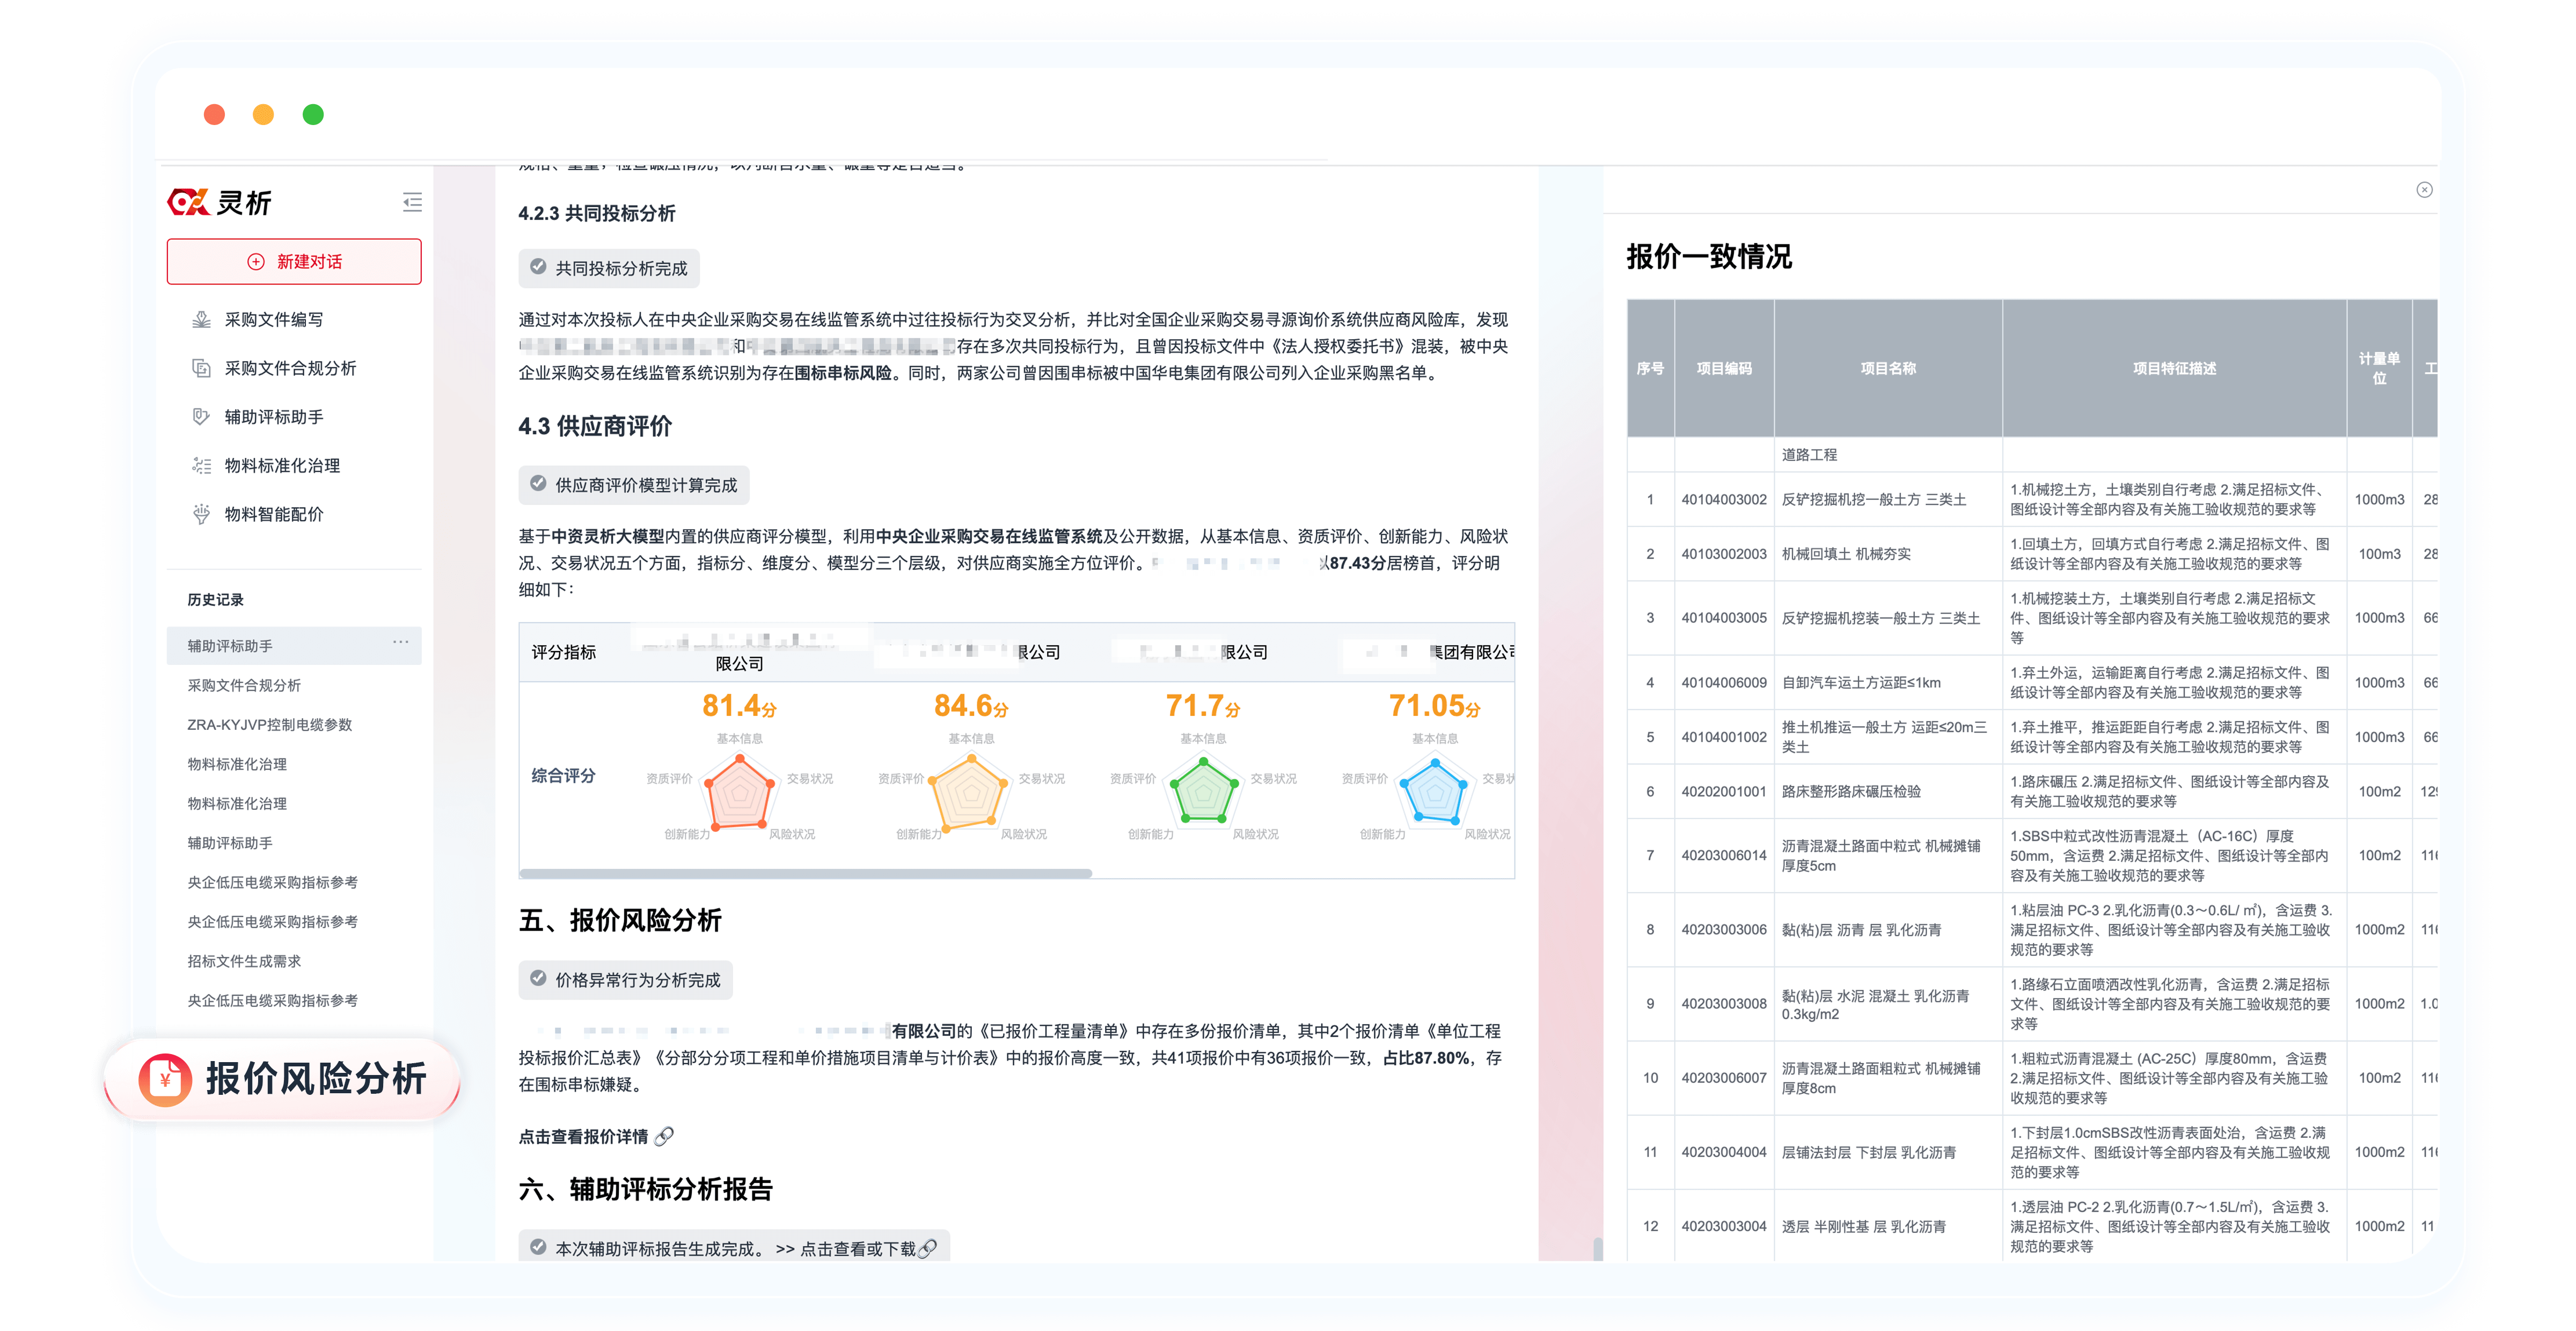Click the 71.05分 blue radar chart
The image size is (2576, 1331).
pos(1435,790)
